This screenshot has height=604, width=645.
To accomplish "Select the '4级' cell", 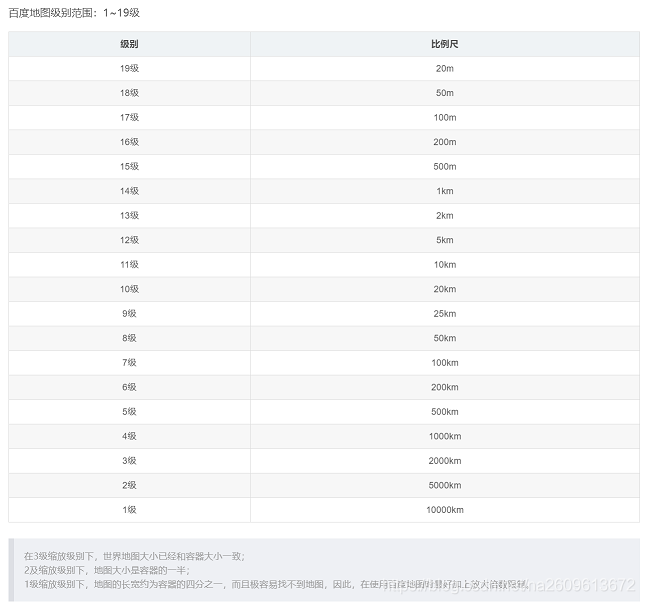I will [x=129, y=436].
